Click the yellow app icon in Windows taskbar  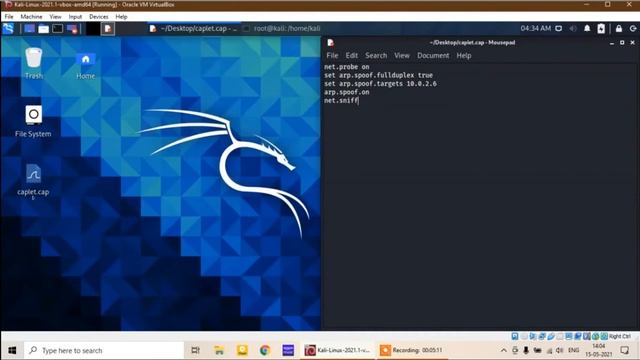coord(242,350)
